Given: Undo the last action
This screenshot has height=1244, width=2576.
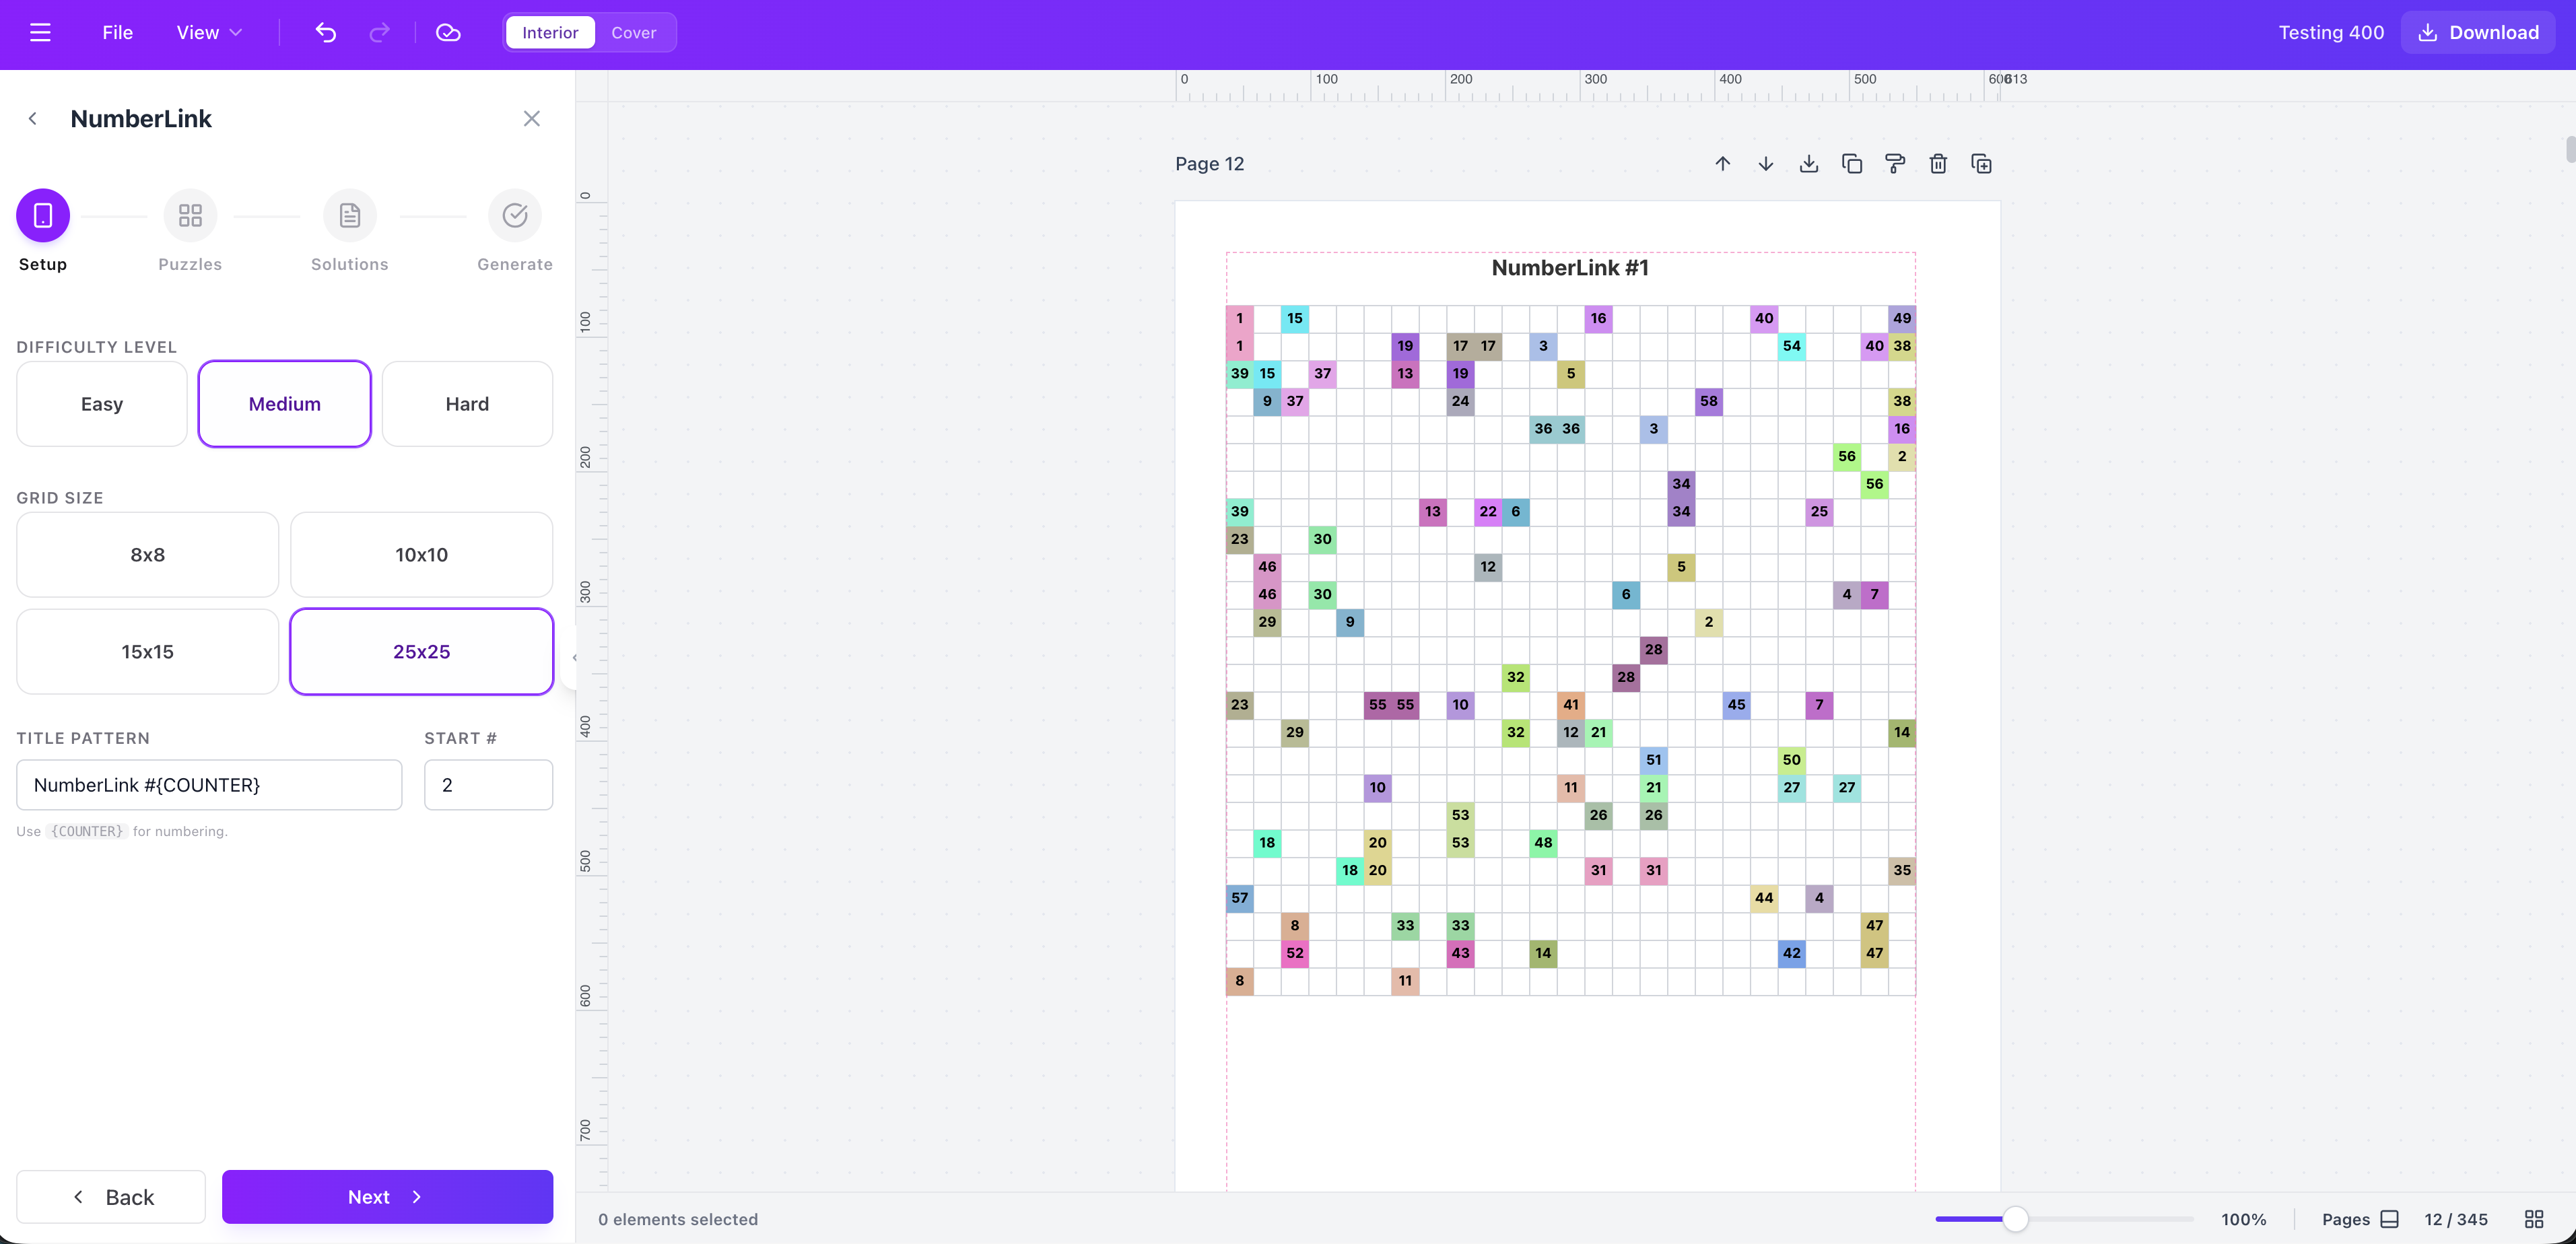Looking at the screenshot, I should pyautogui.click(x=325, y=32).
